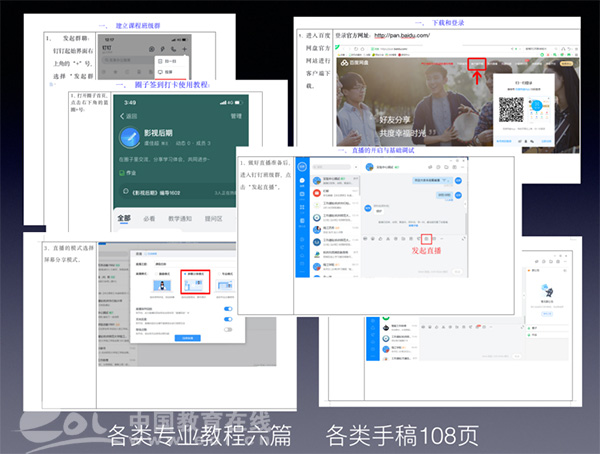Select the 全部 tab in the circle page

click(x=124, y=218)
